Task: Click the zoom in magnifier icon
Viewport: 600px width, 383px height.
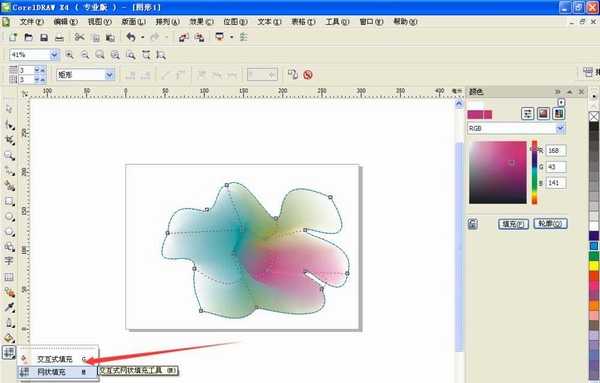Action: 69,55
